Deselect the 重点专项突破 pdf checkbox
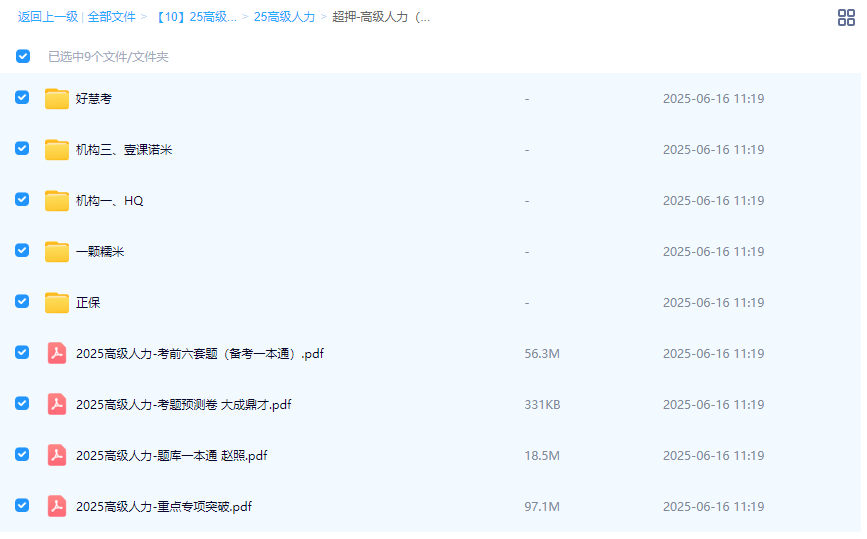The image size is (867, 539). click(22, 505)
